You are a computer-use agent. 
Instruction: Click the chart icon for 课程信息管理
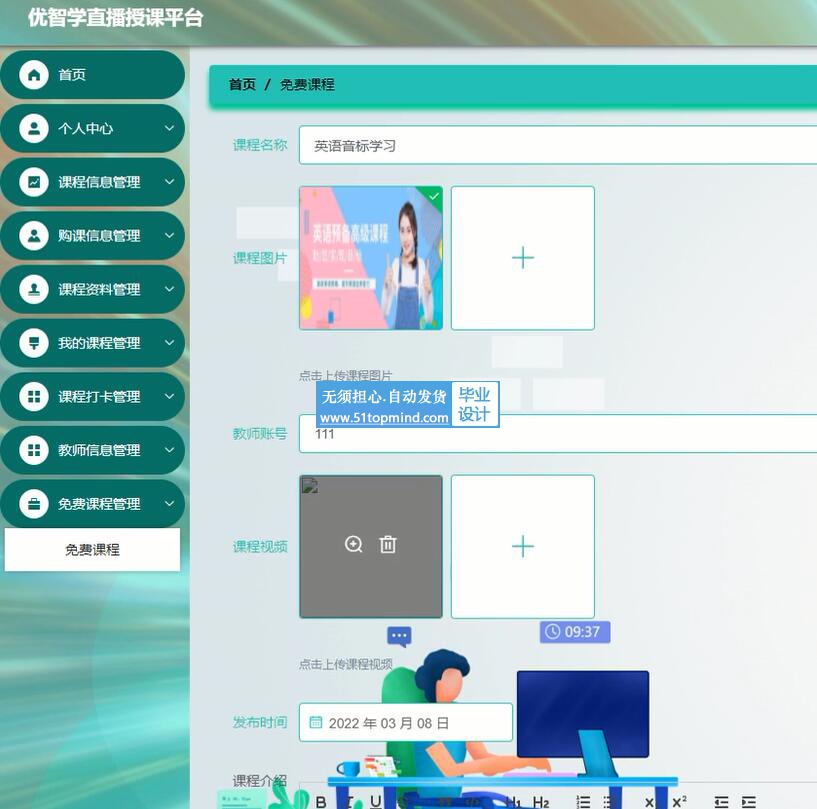(34, 182)
